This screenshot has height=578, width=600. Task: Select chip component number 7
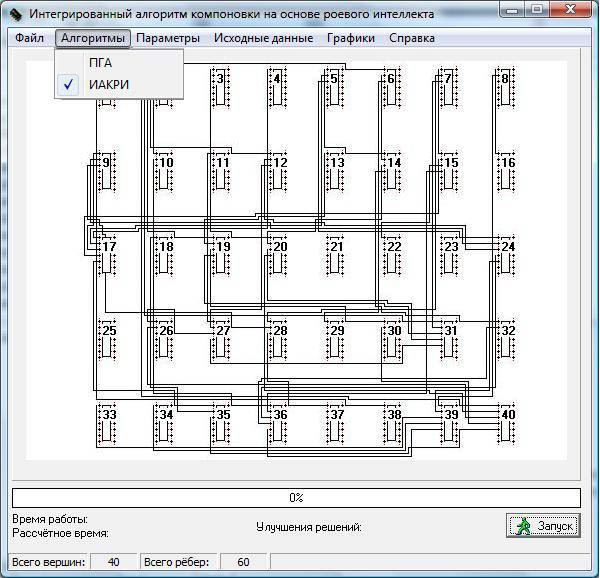pos(448,87)
